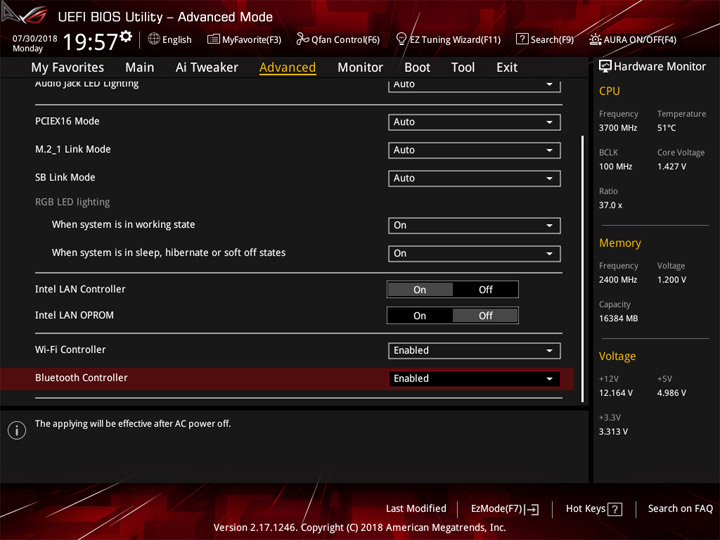Select the M.2_1 Link Mode label

(x=73, y=149)
